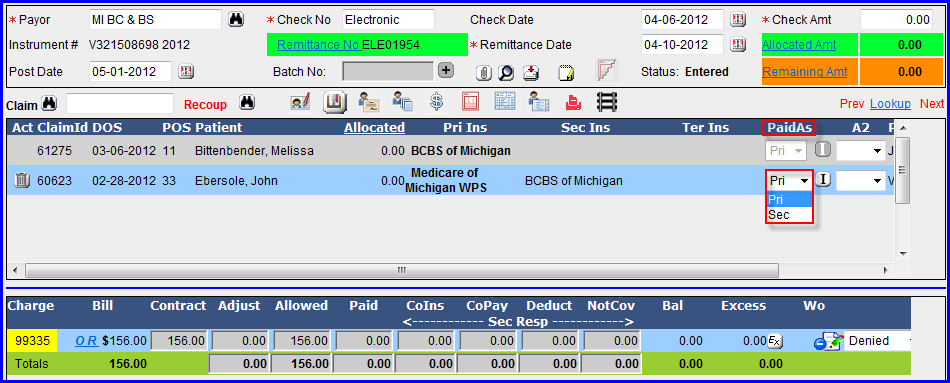Click the black film strip icon
The height and width of the screenshot is (383, 950).
coord(606,102)
